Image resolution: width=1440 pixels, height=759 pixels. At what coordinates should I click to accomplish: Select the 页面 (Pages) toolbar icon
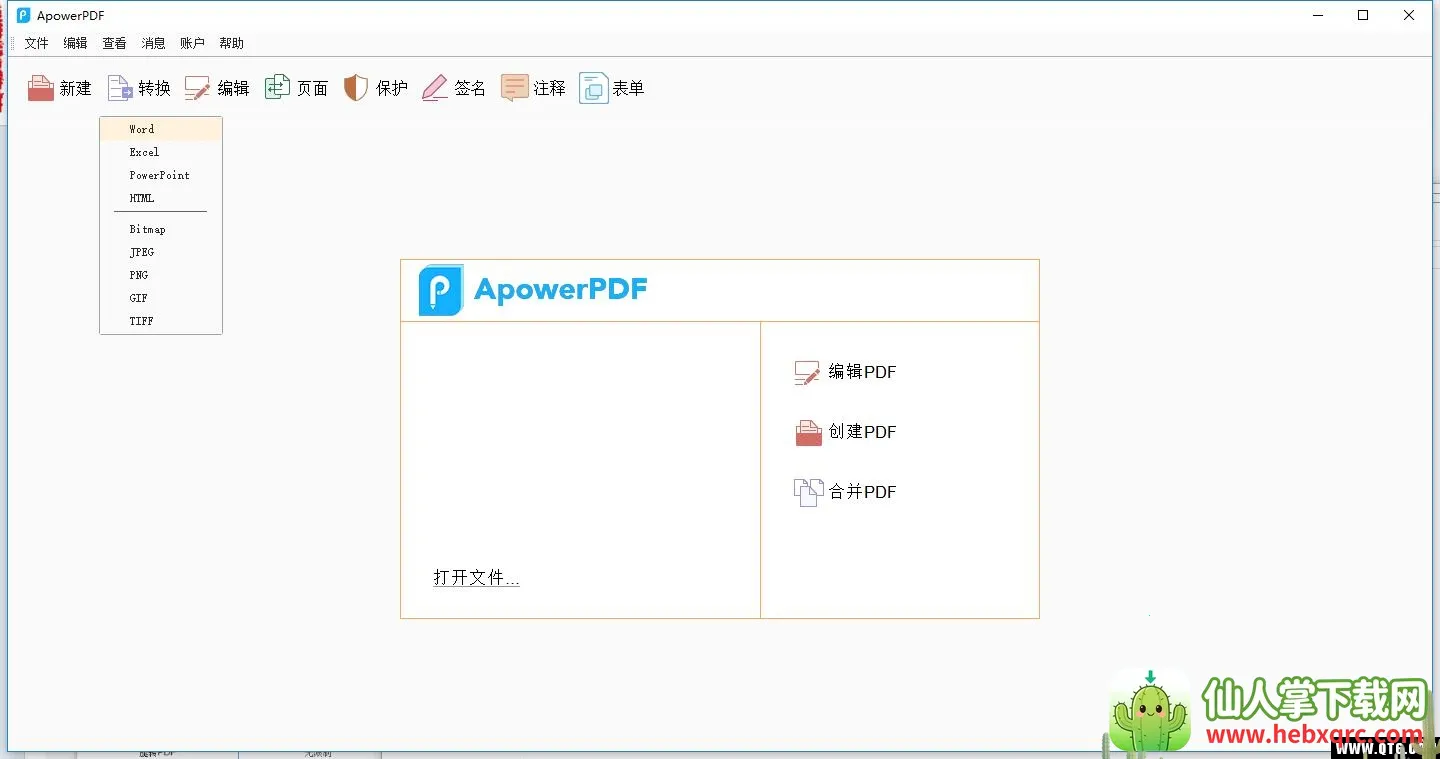coord(277,89)
